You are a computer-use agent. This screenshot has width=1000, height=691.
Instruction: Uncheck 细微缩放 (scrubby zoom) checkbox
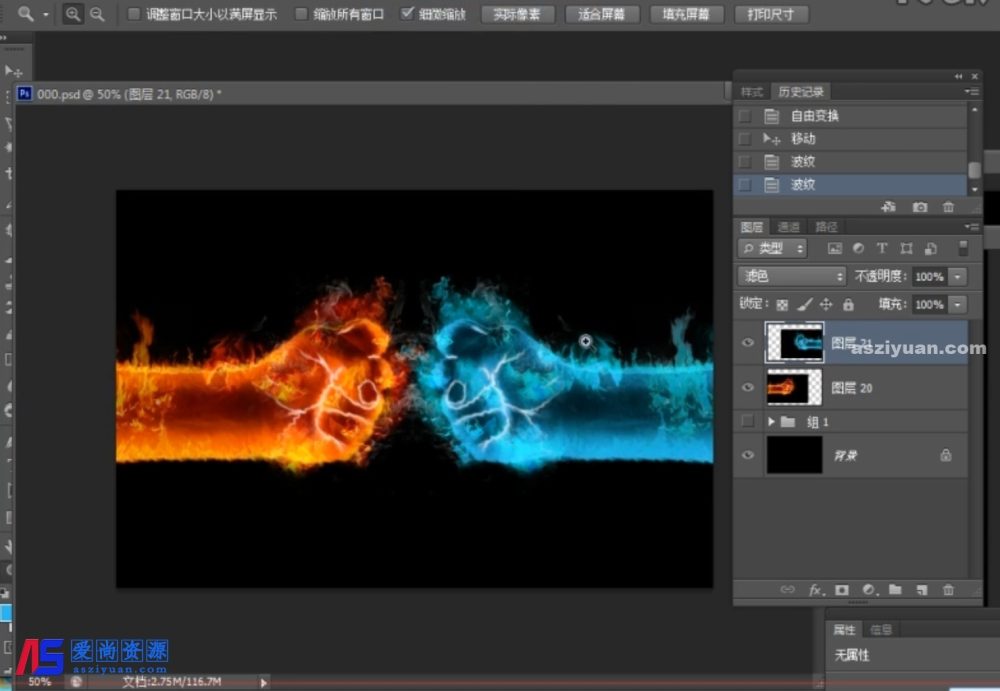point(407,13)
